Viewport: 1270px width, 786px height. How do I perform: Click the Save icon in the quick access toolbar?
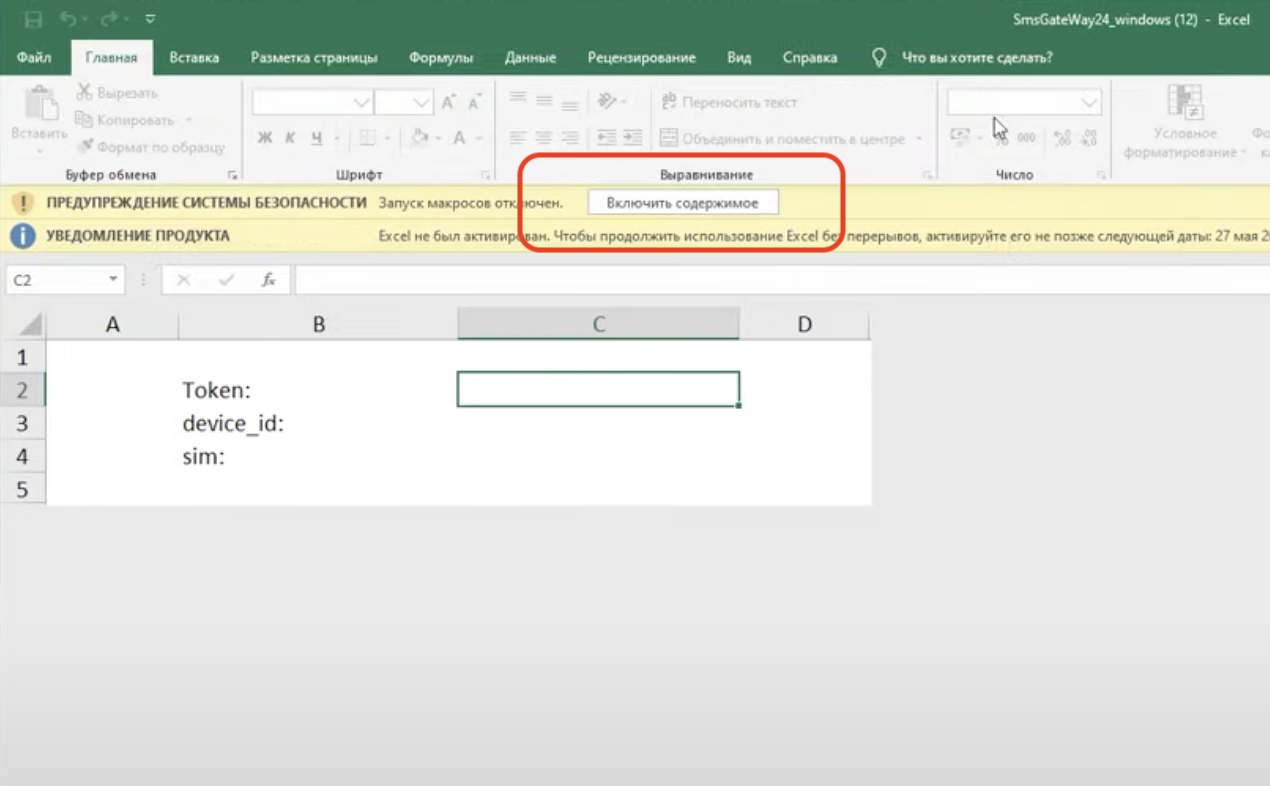pos(33,19)
